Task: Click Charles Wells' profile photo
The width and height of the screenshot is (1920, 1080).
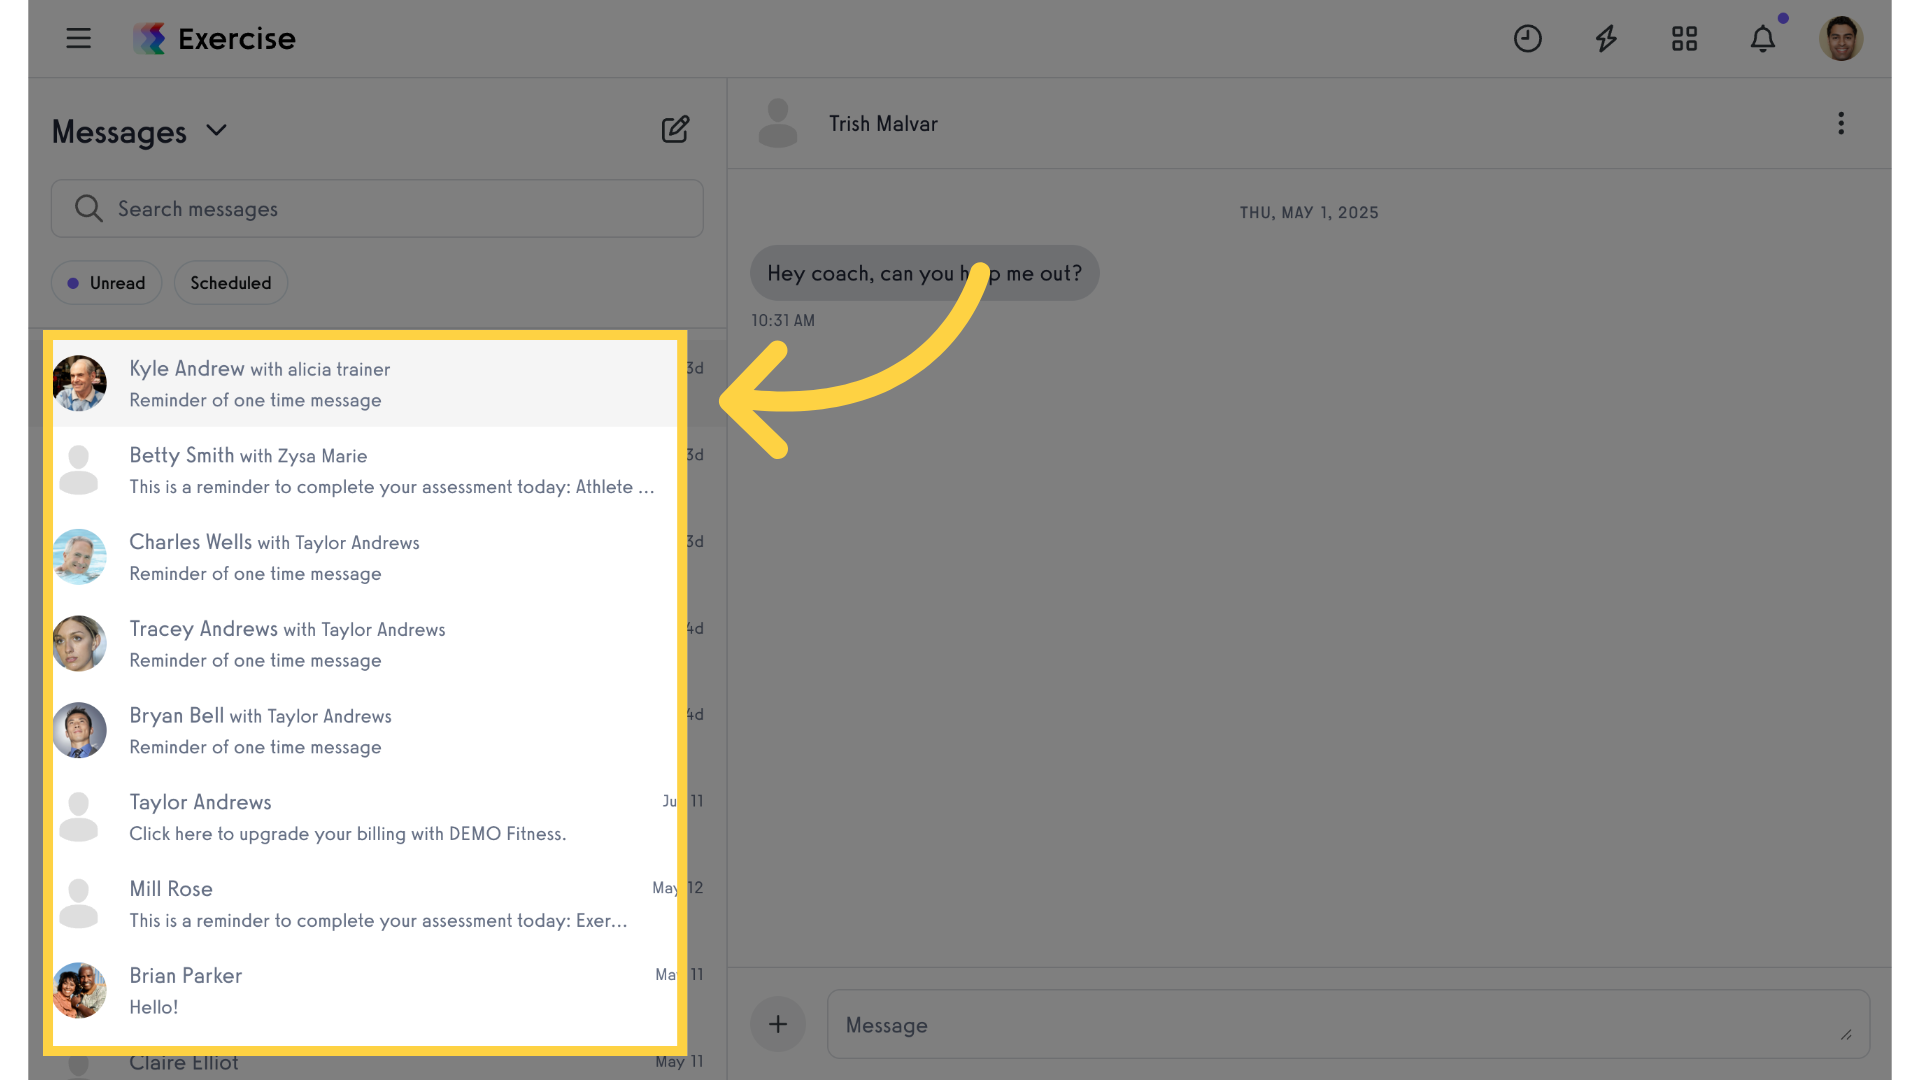Action: (x=79, y=557)
